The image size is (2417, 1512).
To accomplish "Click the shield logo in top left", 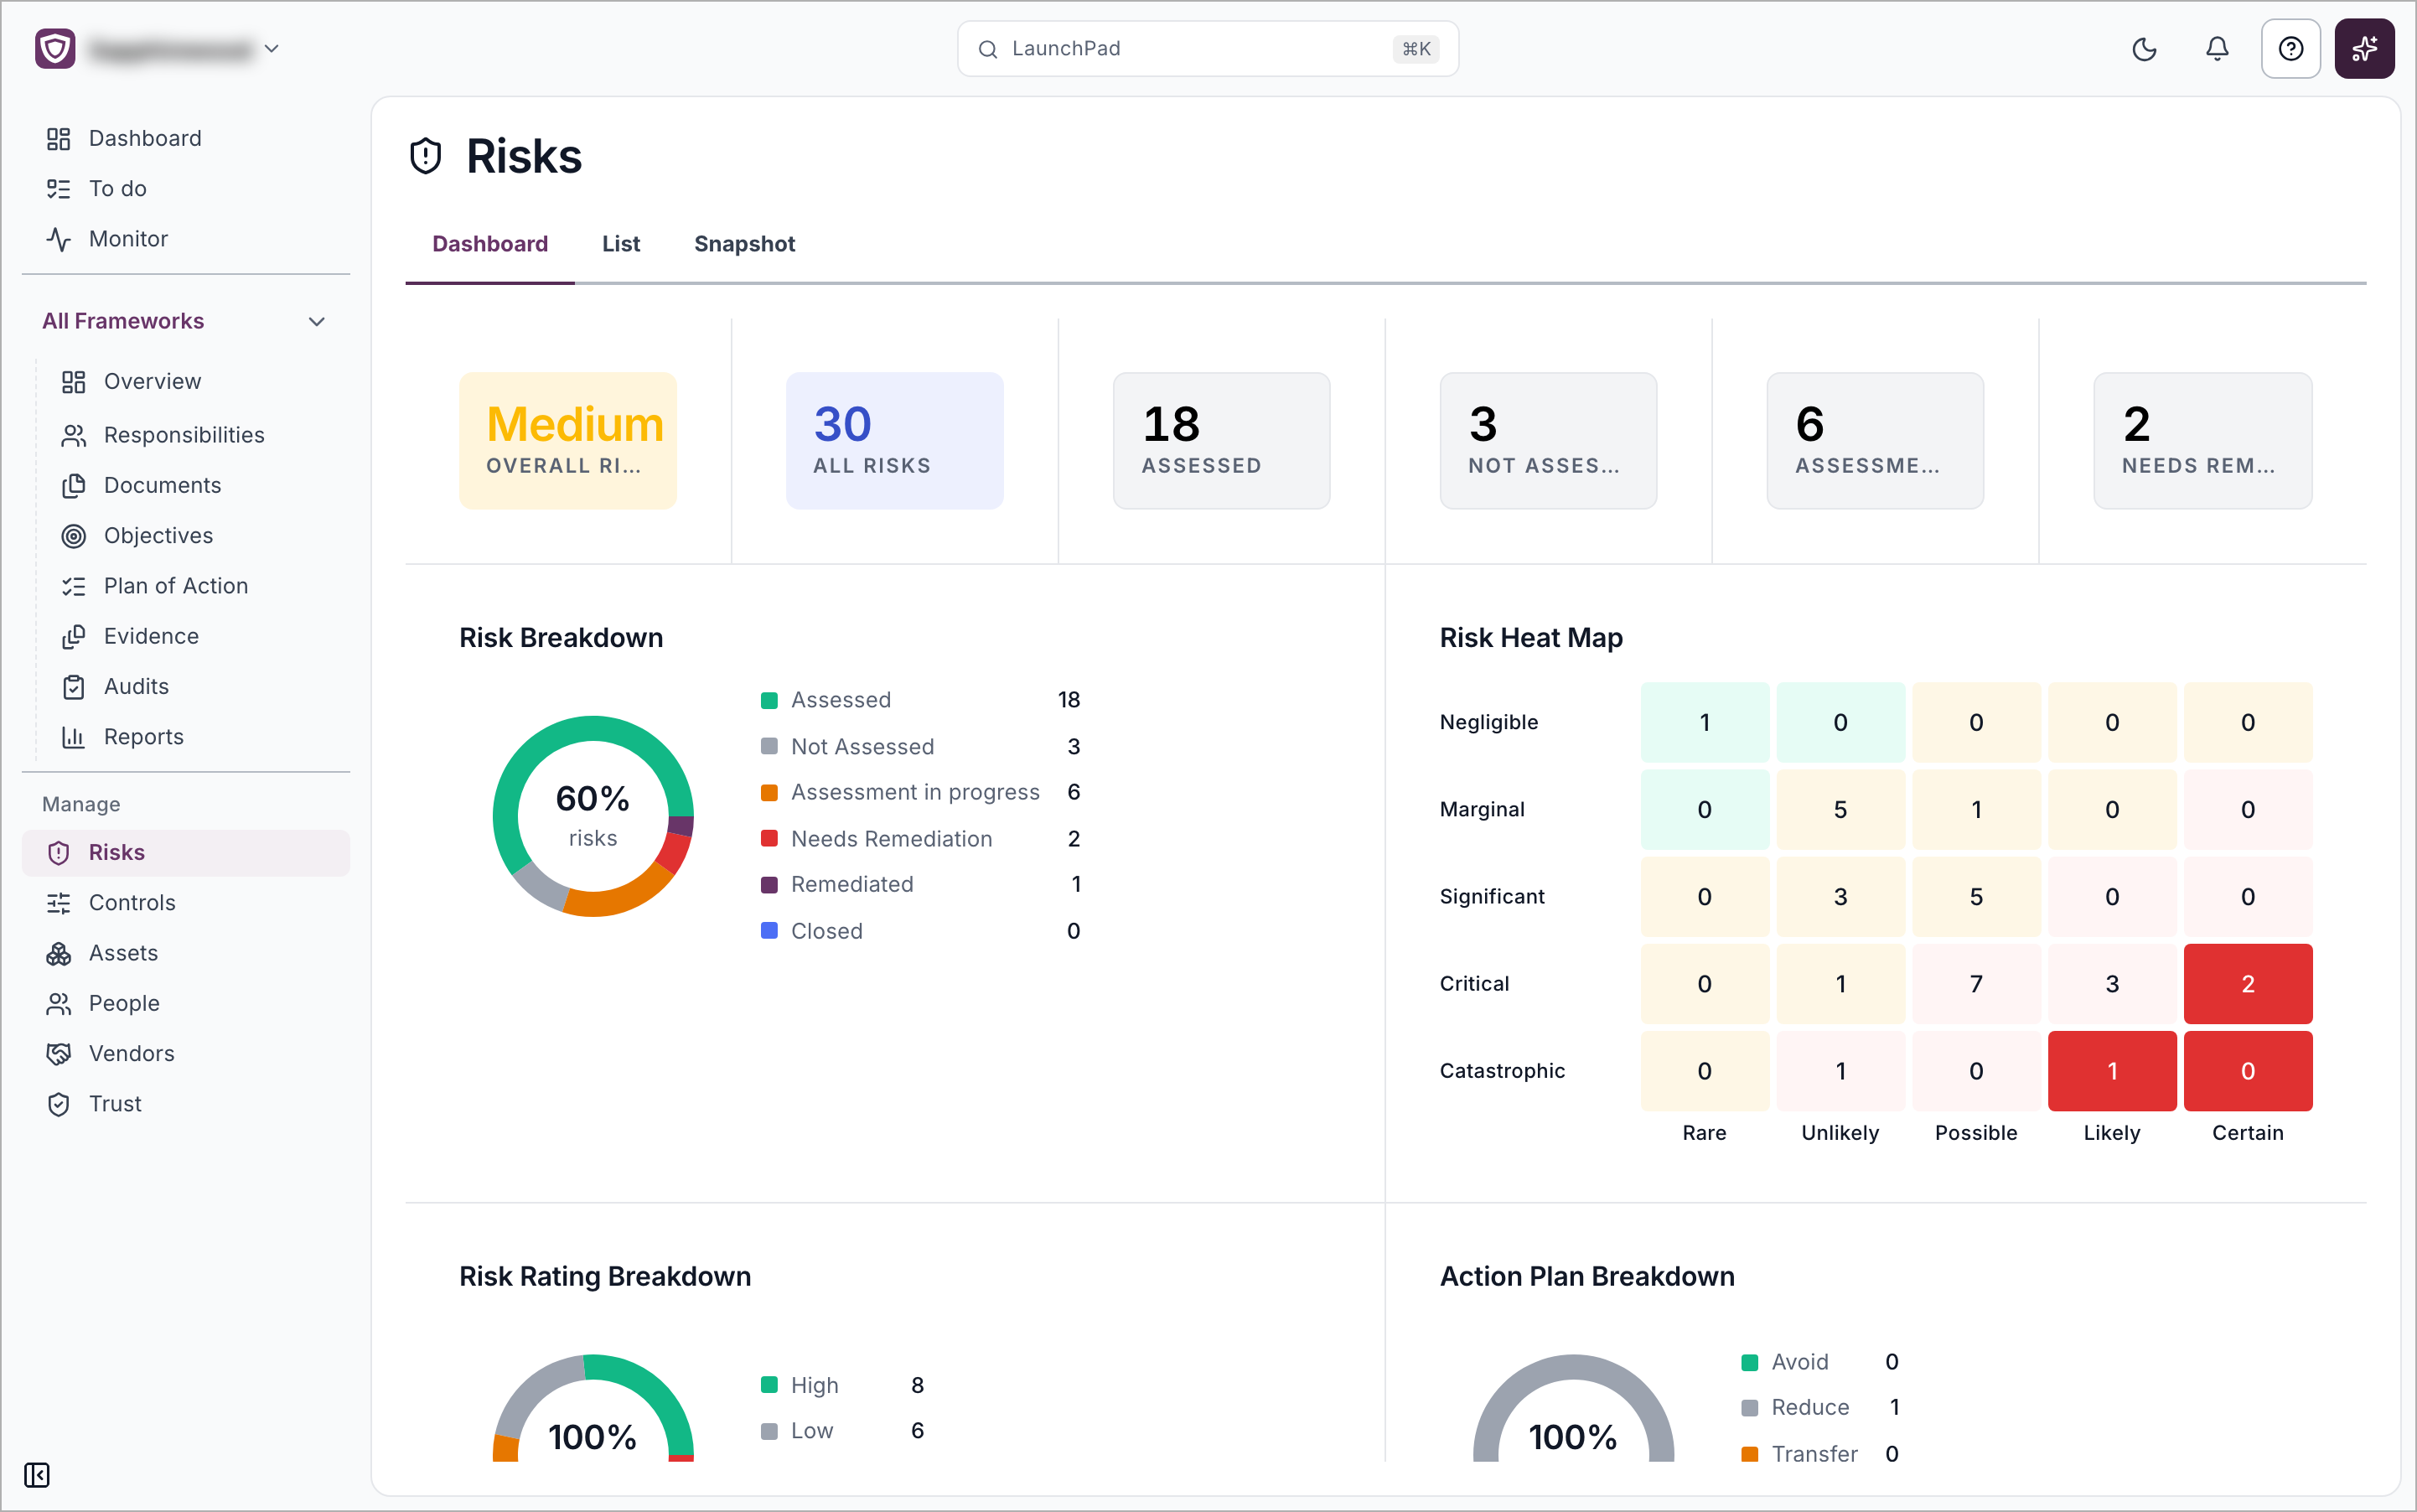I will [55, 49].
